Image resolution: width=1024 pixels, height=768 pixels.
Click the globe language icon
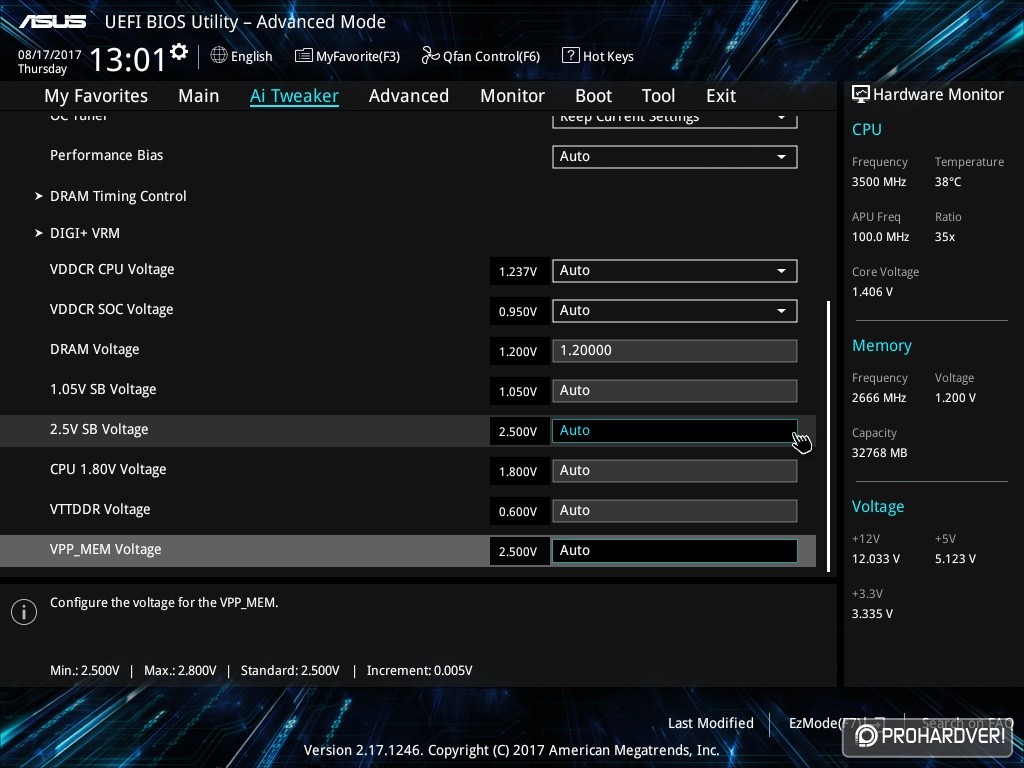click(219, 56)
